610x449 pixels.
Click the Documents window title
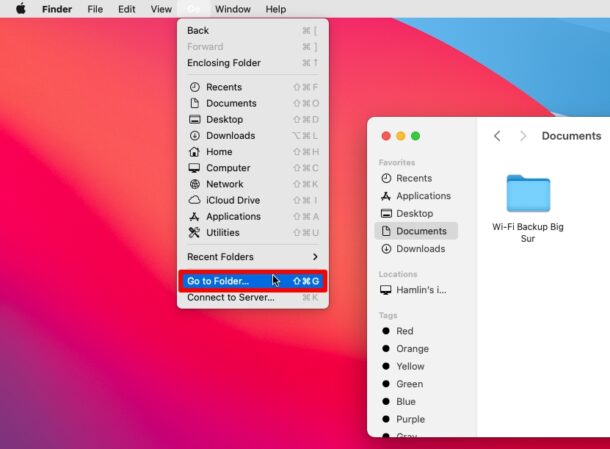[571, 136]
